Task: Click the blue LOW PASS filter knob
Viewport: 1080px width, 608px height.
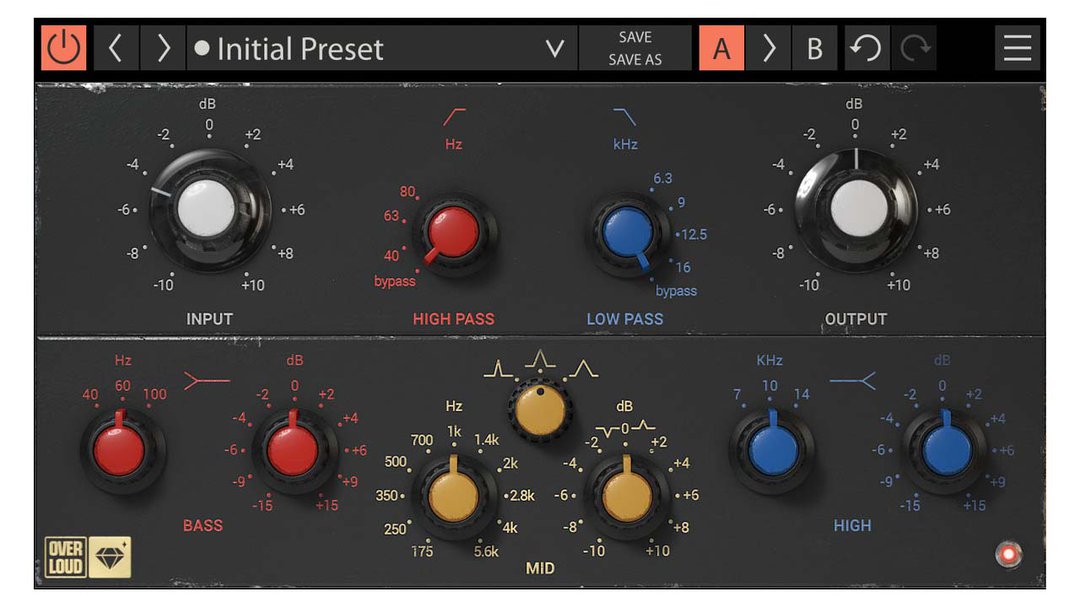Action: click(627, 233)
